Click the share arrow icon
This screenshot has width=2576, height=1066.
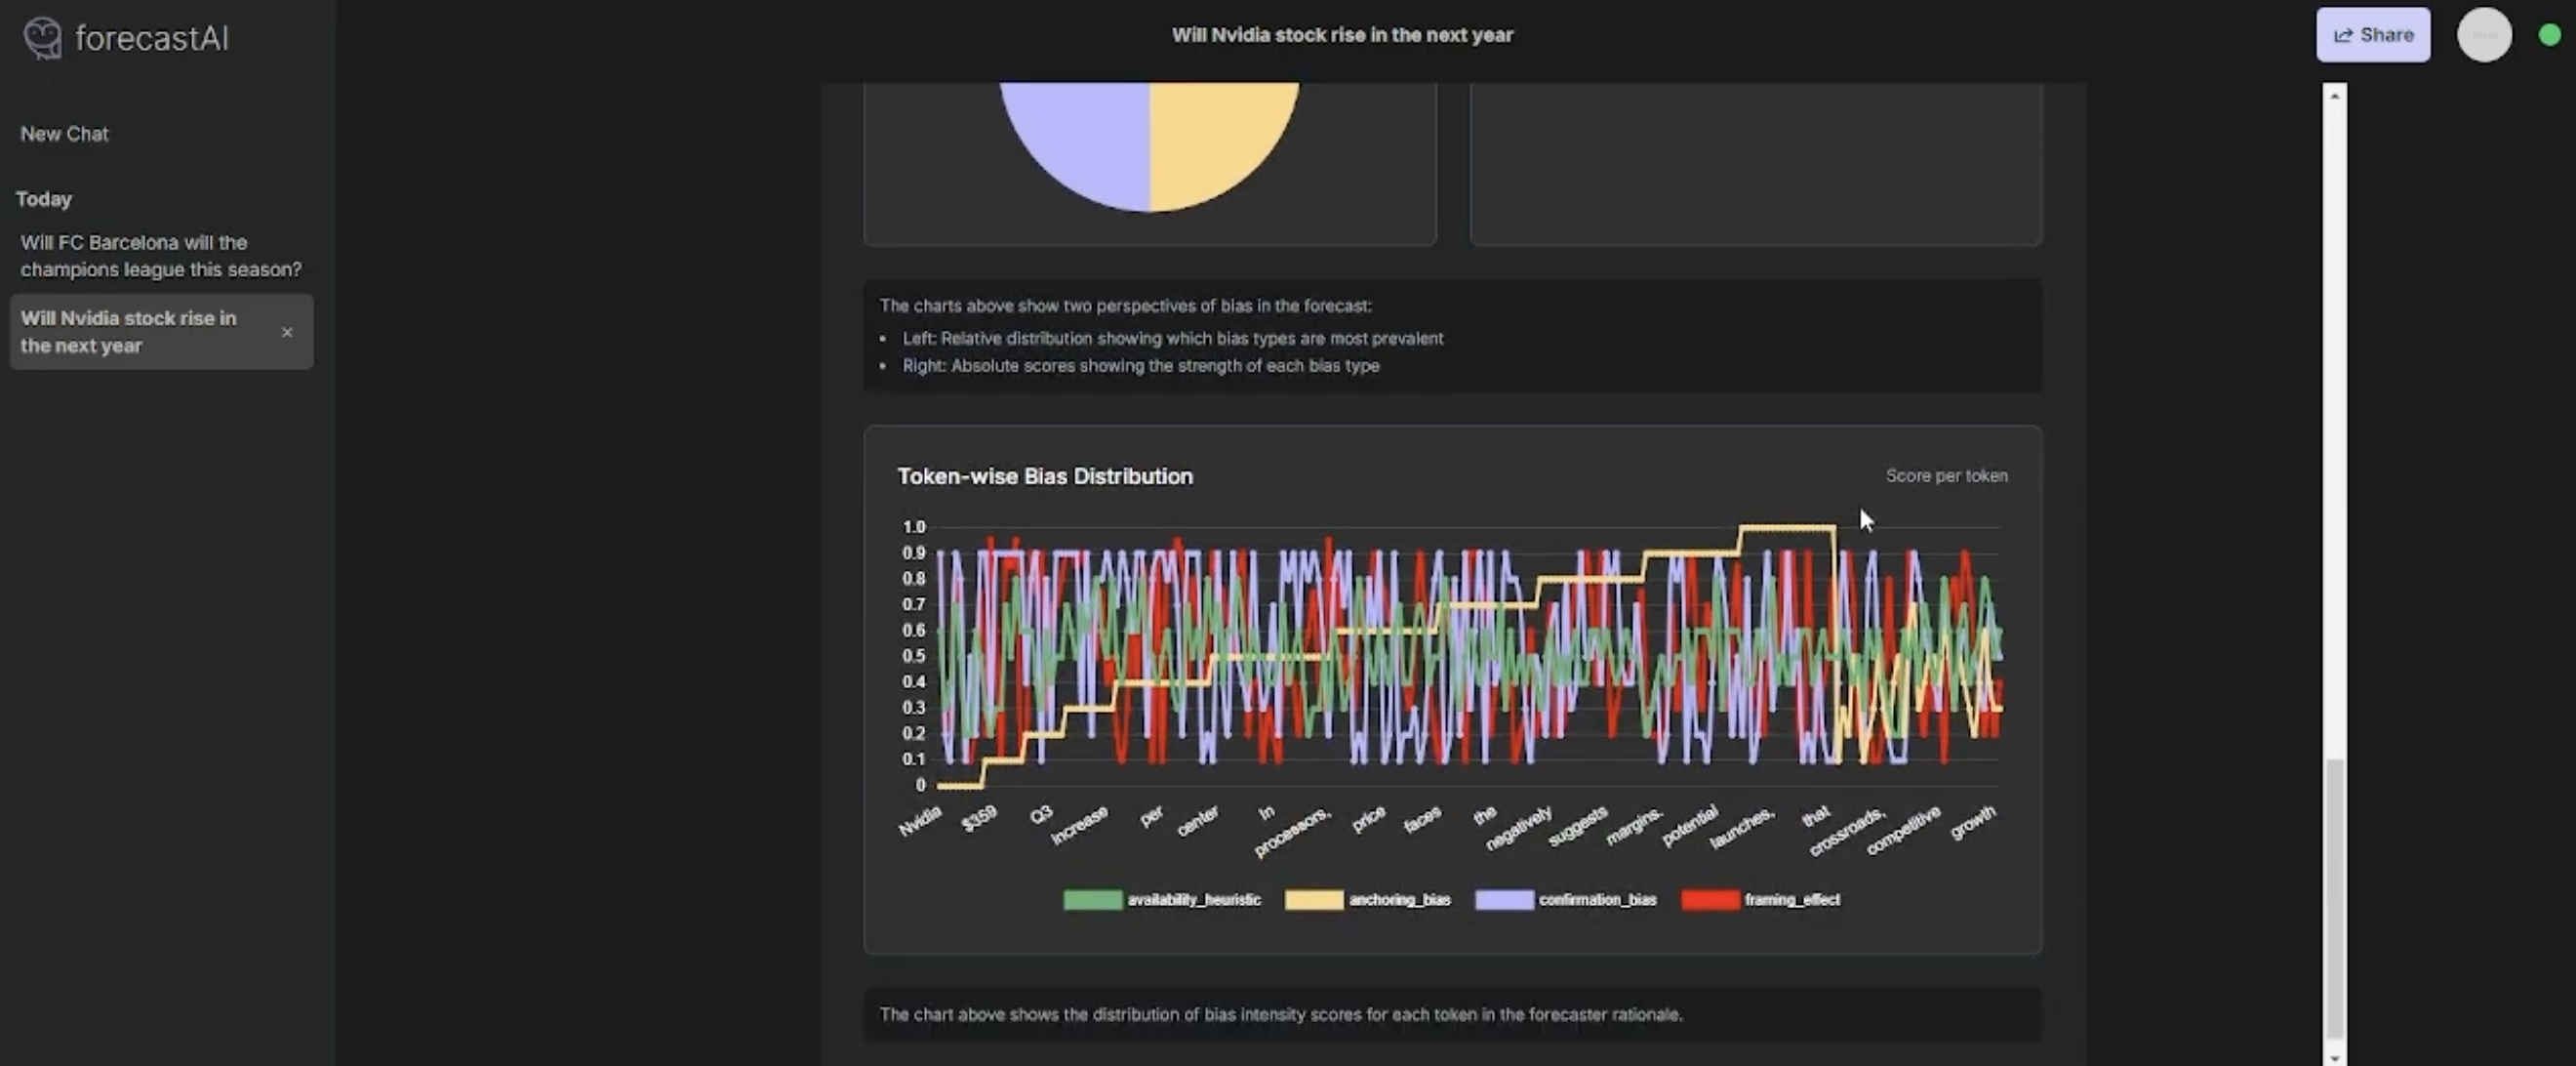pyautogui.click(x=2343, y=35)
